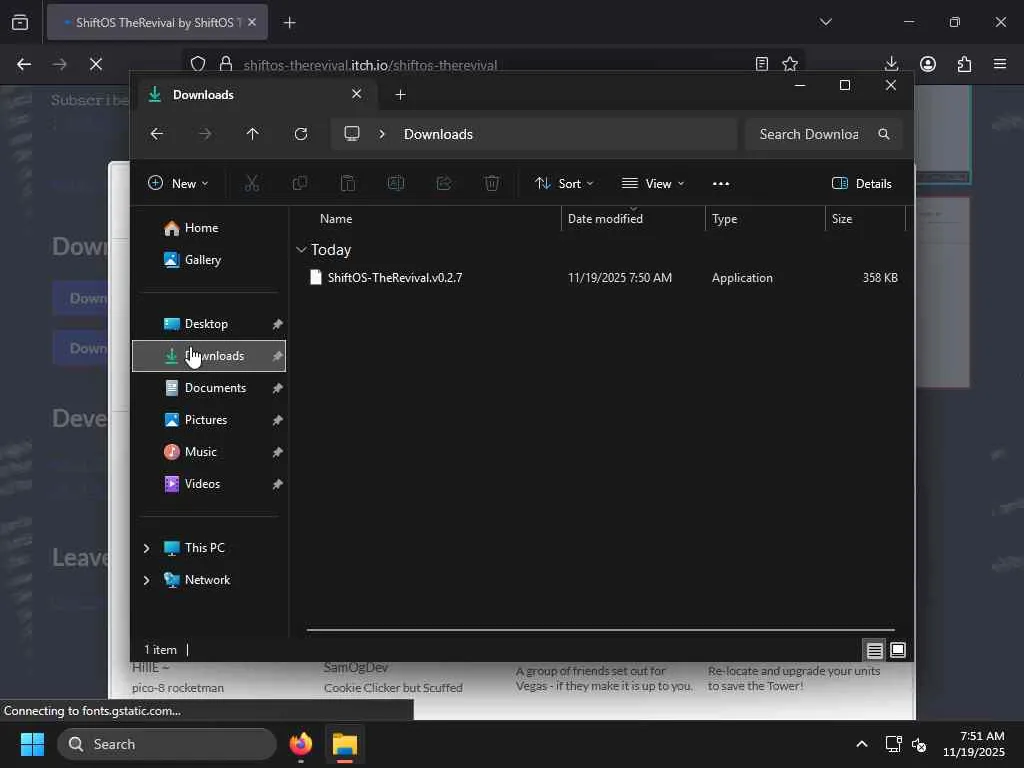Click the Delete trash can icon
Screen dimensions: 1024x768
coord(492,184)
